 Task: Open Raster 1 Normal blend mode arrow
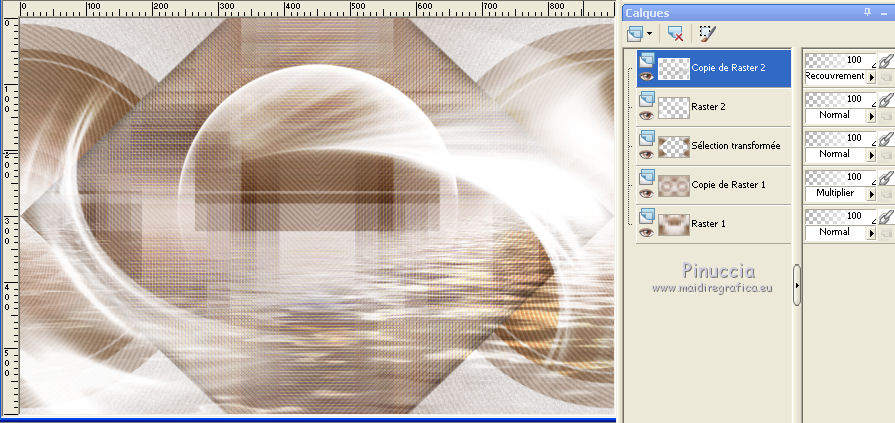pyautogui.click(x=872, y=233)
